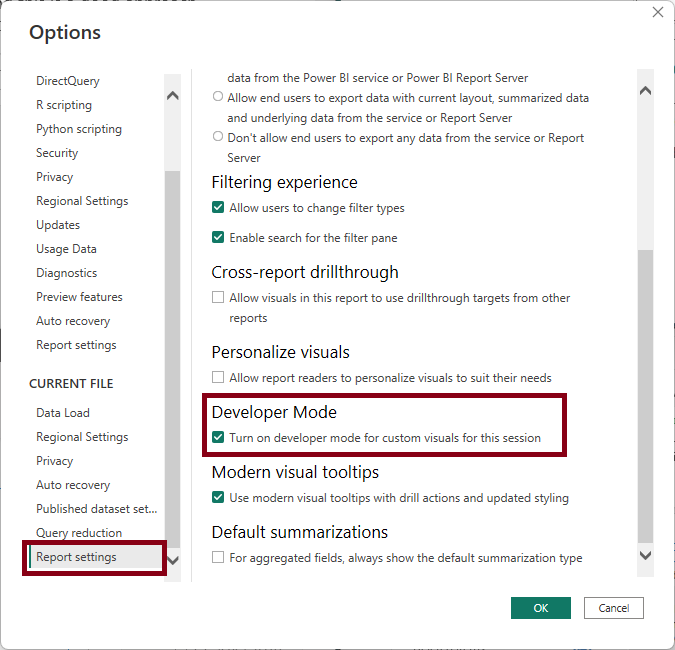Check always show default summarization type
675x650 pixels.
point(218,557)
